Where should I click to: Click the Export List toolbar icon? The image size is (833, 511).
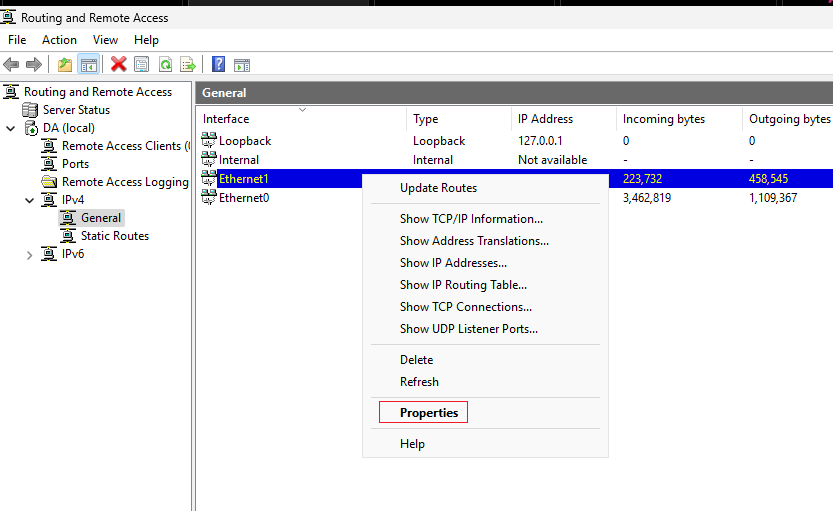coord(188,65)
